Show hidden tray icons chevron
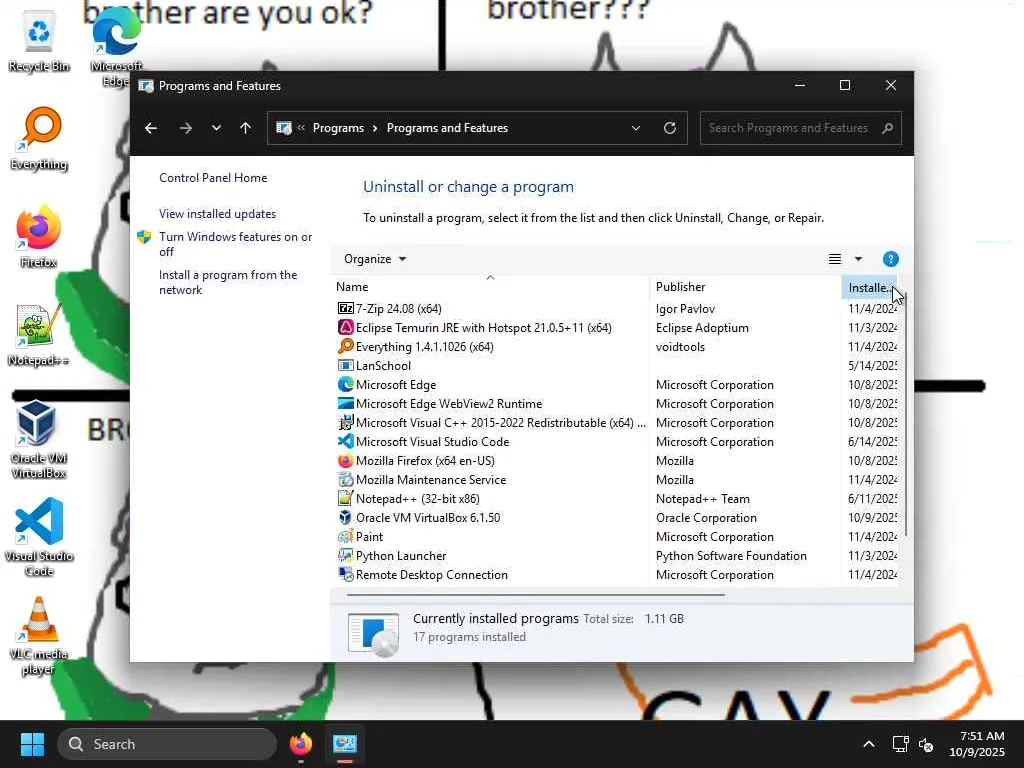This screenshot has height=768, width=1024. click(x=869, y=744)
